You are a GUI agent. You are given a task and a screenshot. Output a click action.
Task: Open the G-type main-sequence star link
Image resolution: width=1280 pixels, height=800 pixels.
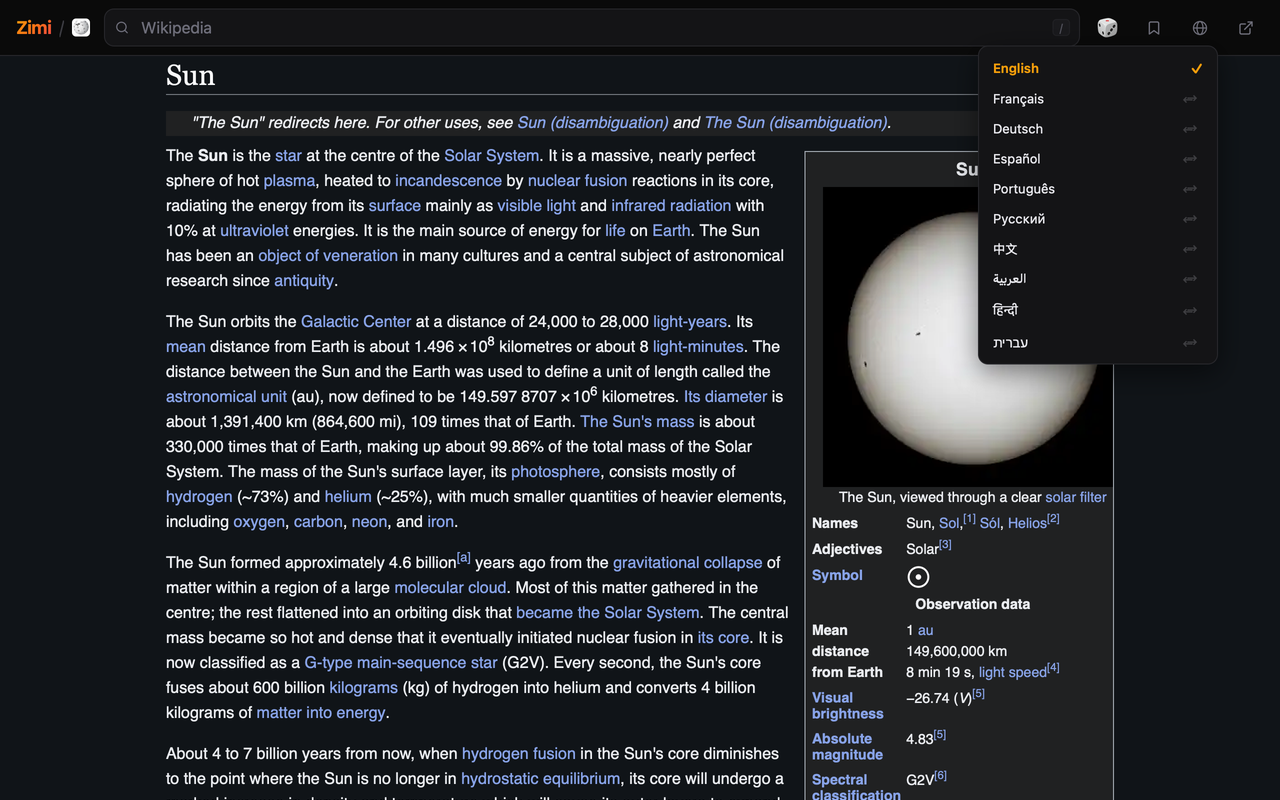pos(401,663)
